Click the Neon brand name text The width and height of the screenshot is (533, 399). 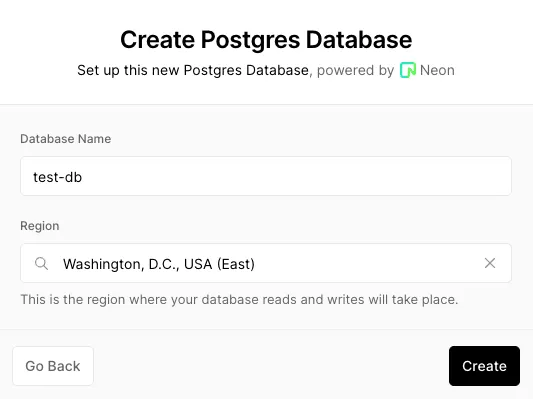click(x=437, y=70)
